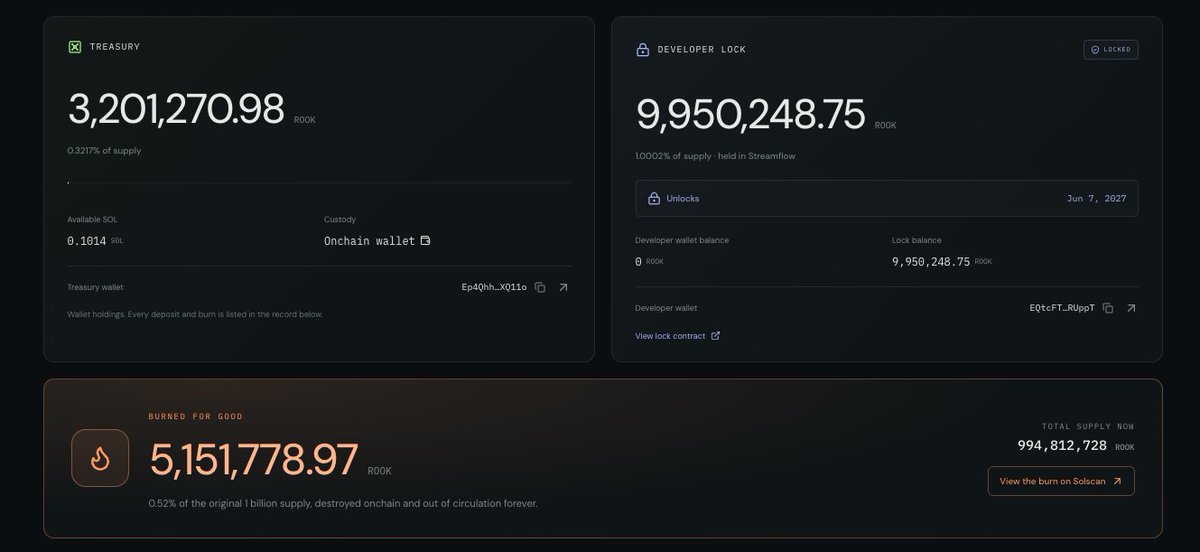Click the Available SOL value 0.1014

tap(87, 241)
